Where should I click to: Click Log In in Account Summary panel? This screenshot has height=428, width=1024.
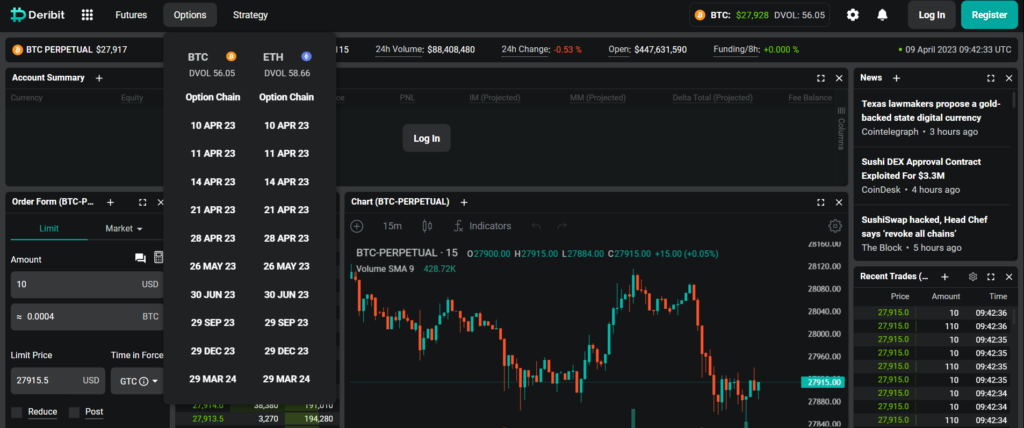426,138
